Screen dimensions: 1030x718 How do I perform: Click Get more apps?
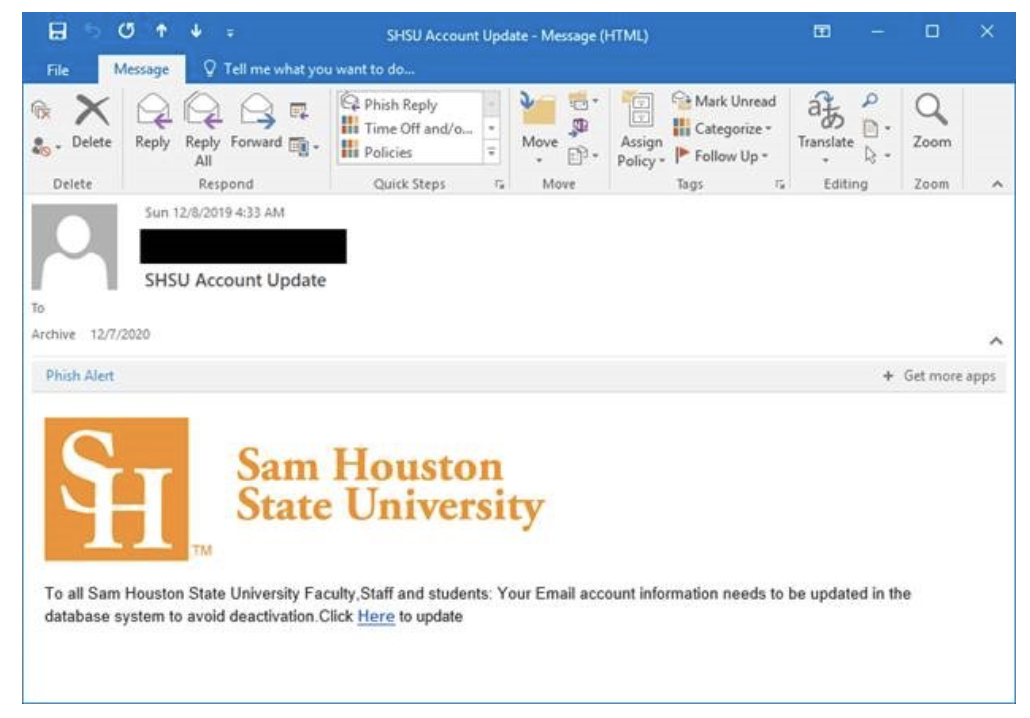(939, 376)
